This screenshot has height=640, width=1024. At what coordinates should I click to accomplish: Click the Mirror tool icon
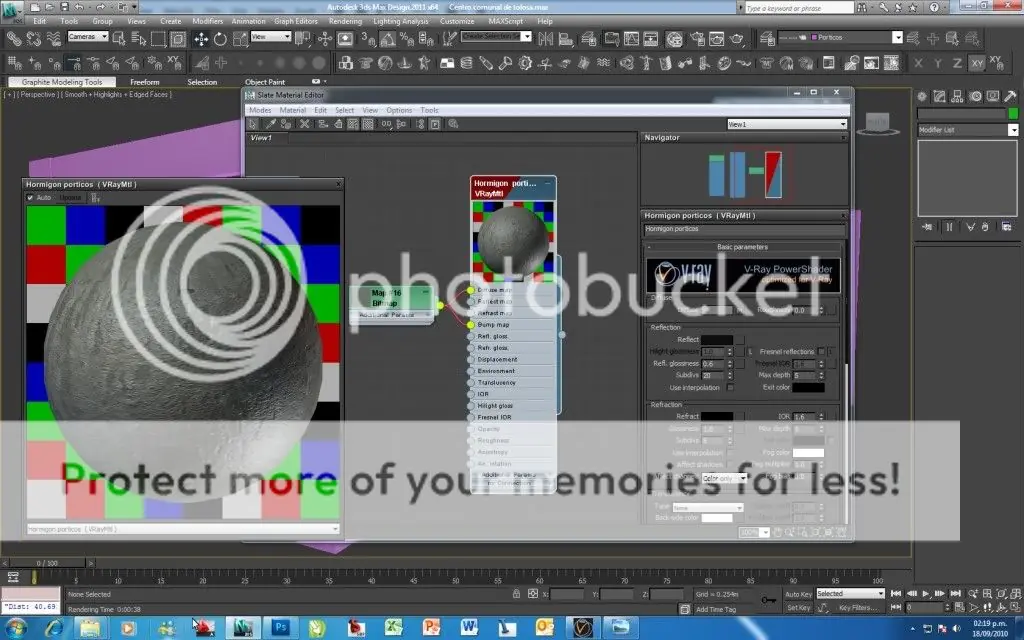pos(545,39)
